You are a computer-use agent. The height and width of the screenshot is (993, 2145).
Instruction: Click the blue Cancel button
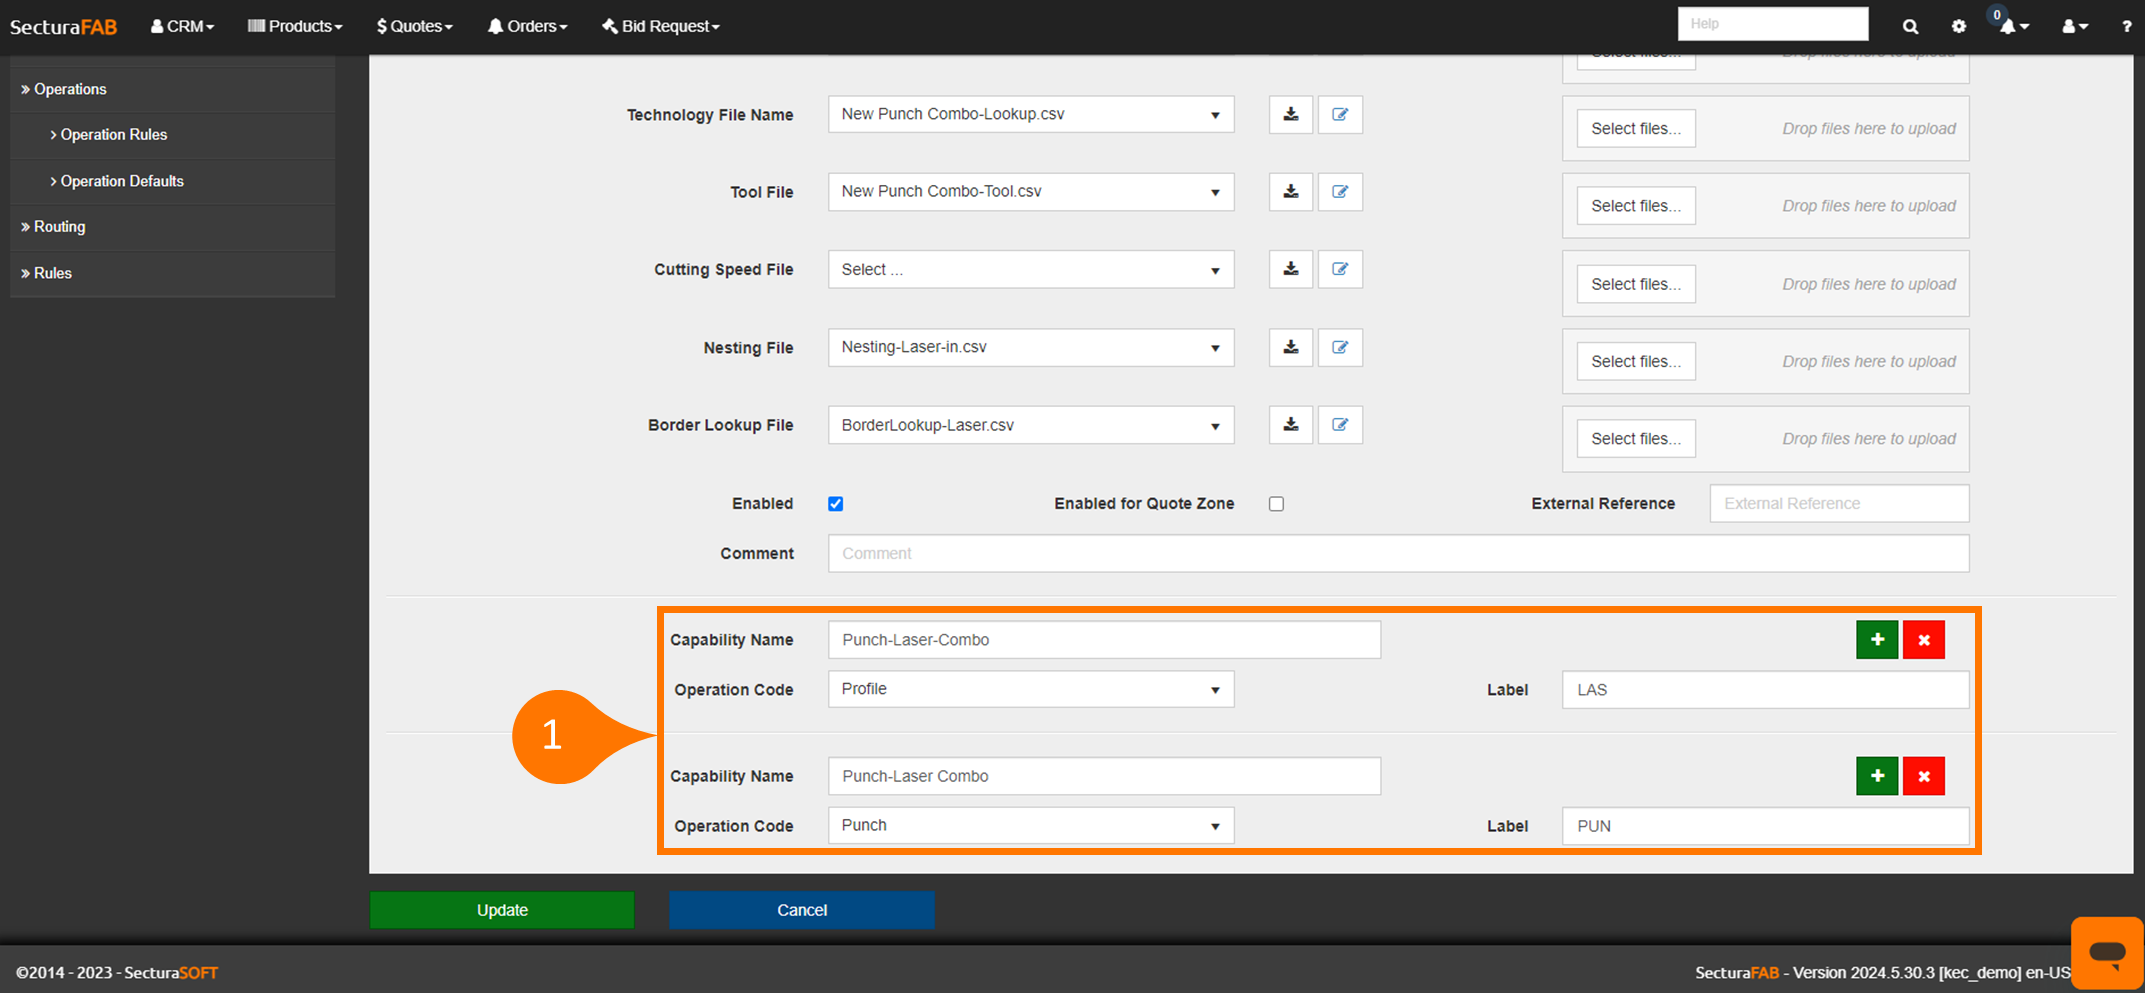801,910
